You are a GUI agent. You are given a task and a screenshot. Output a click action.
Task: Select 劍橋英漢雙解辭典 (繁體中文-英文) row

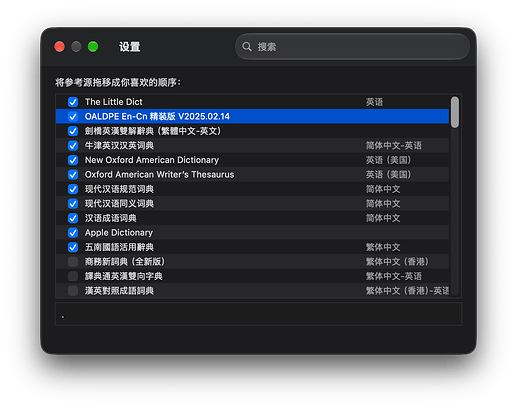(x=252, y=131)
